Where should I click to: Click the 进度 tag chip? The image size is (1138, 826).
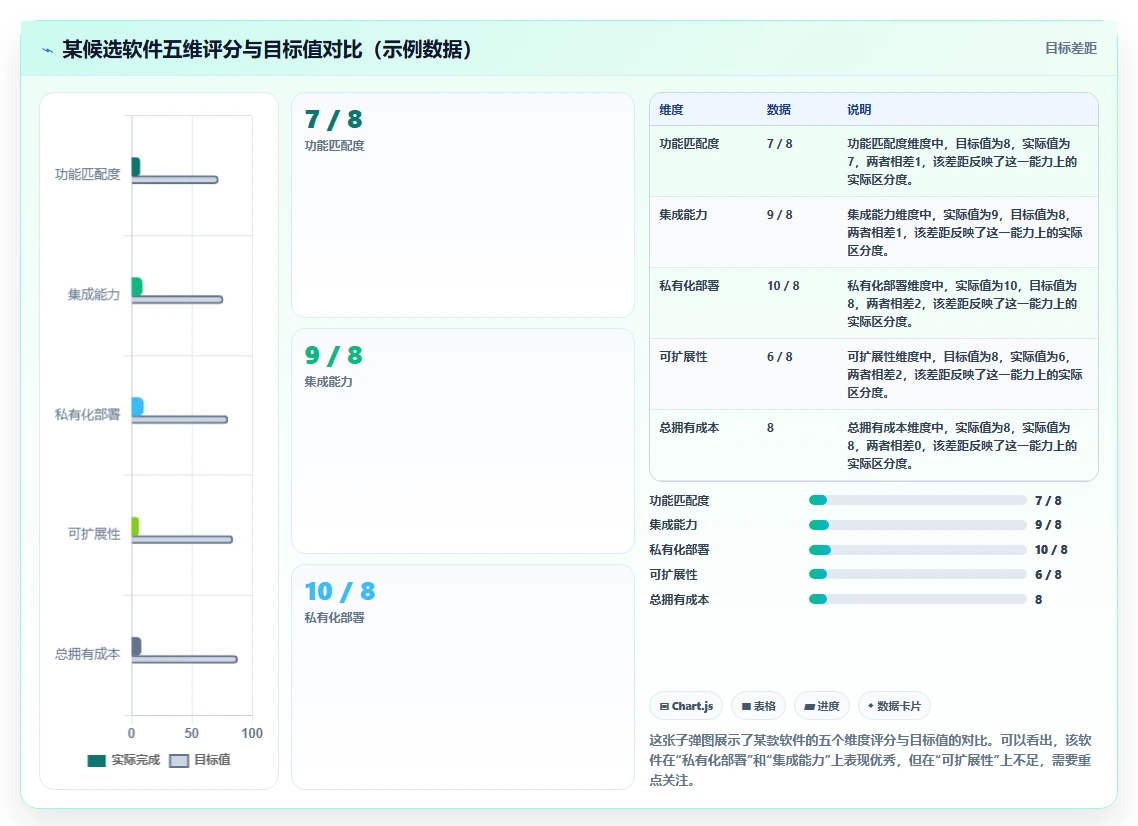pyautogui.click(x=822, y=706)
